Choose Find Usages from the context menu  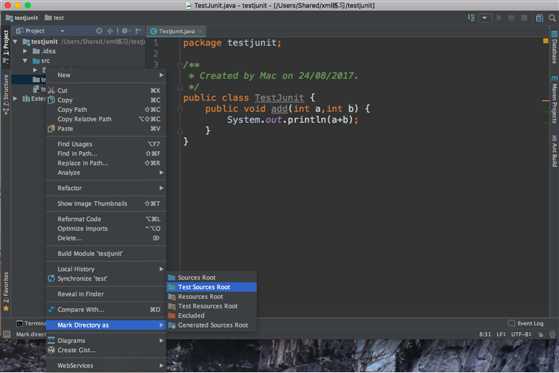click(107, 144)
